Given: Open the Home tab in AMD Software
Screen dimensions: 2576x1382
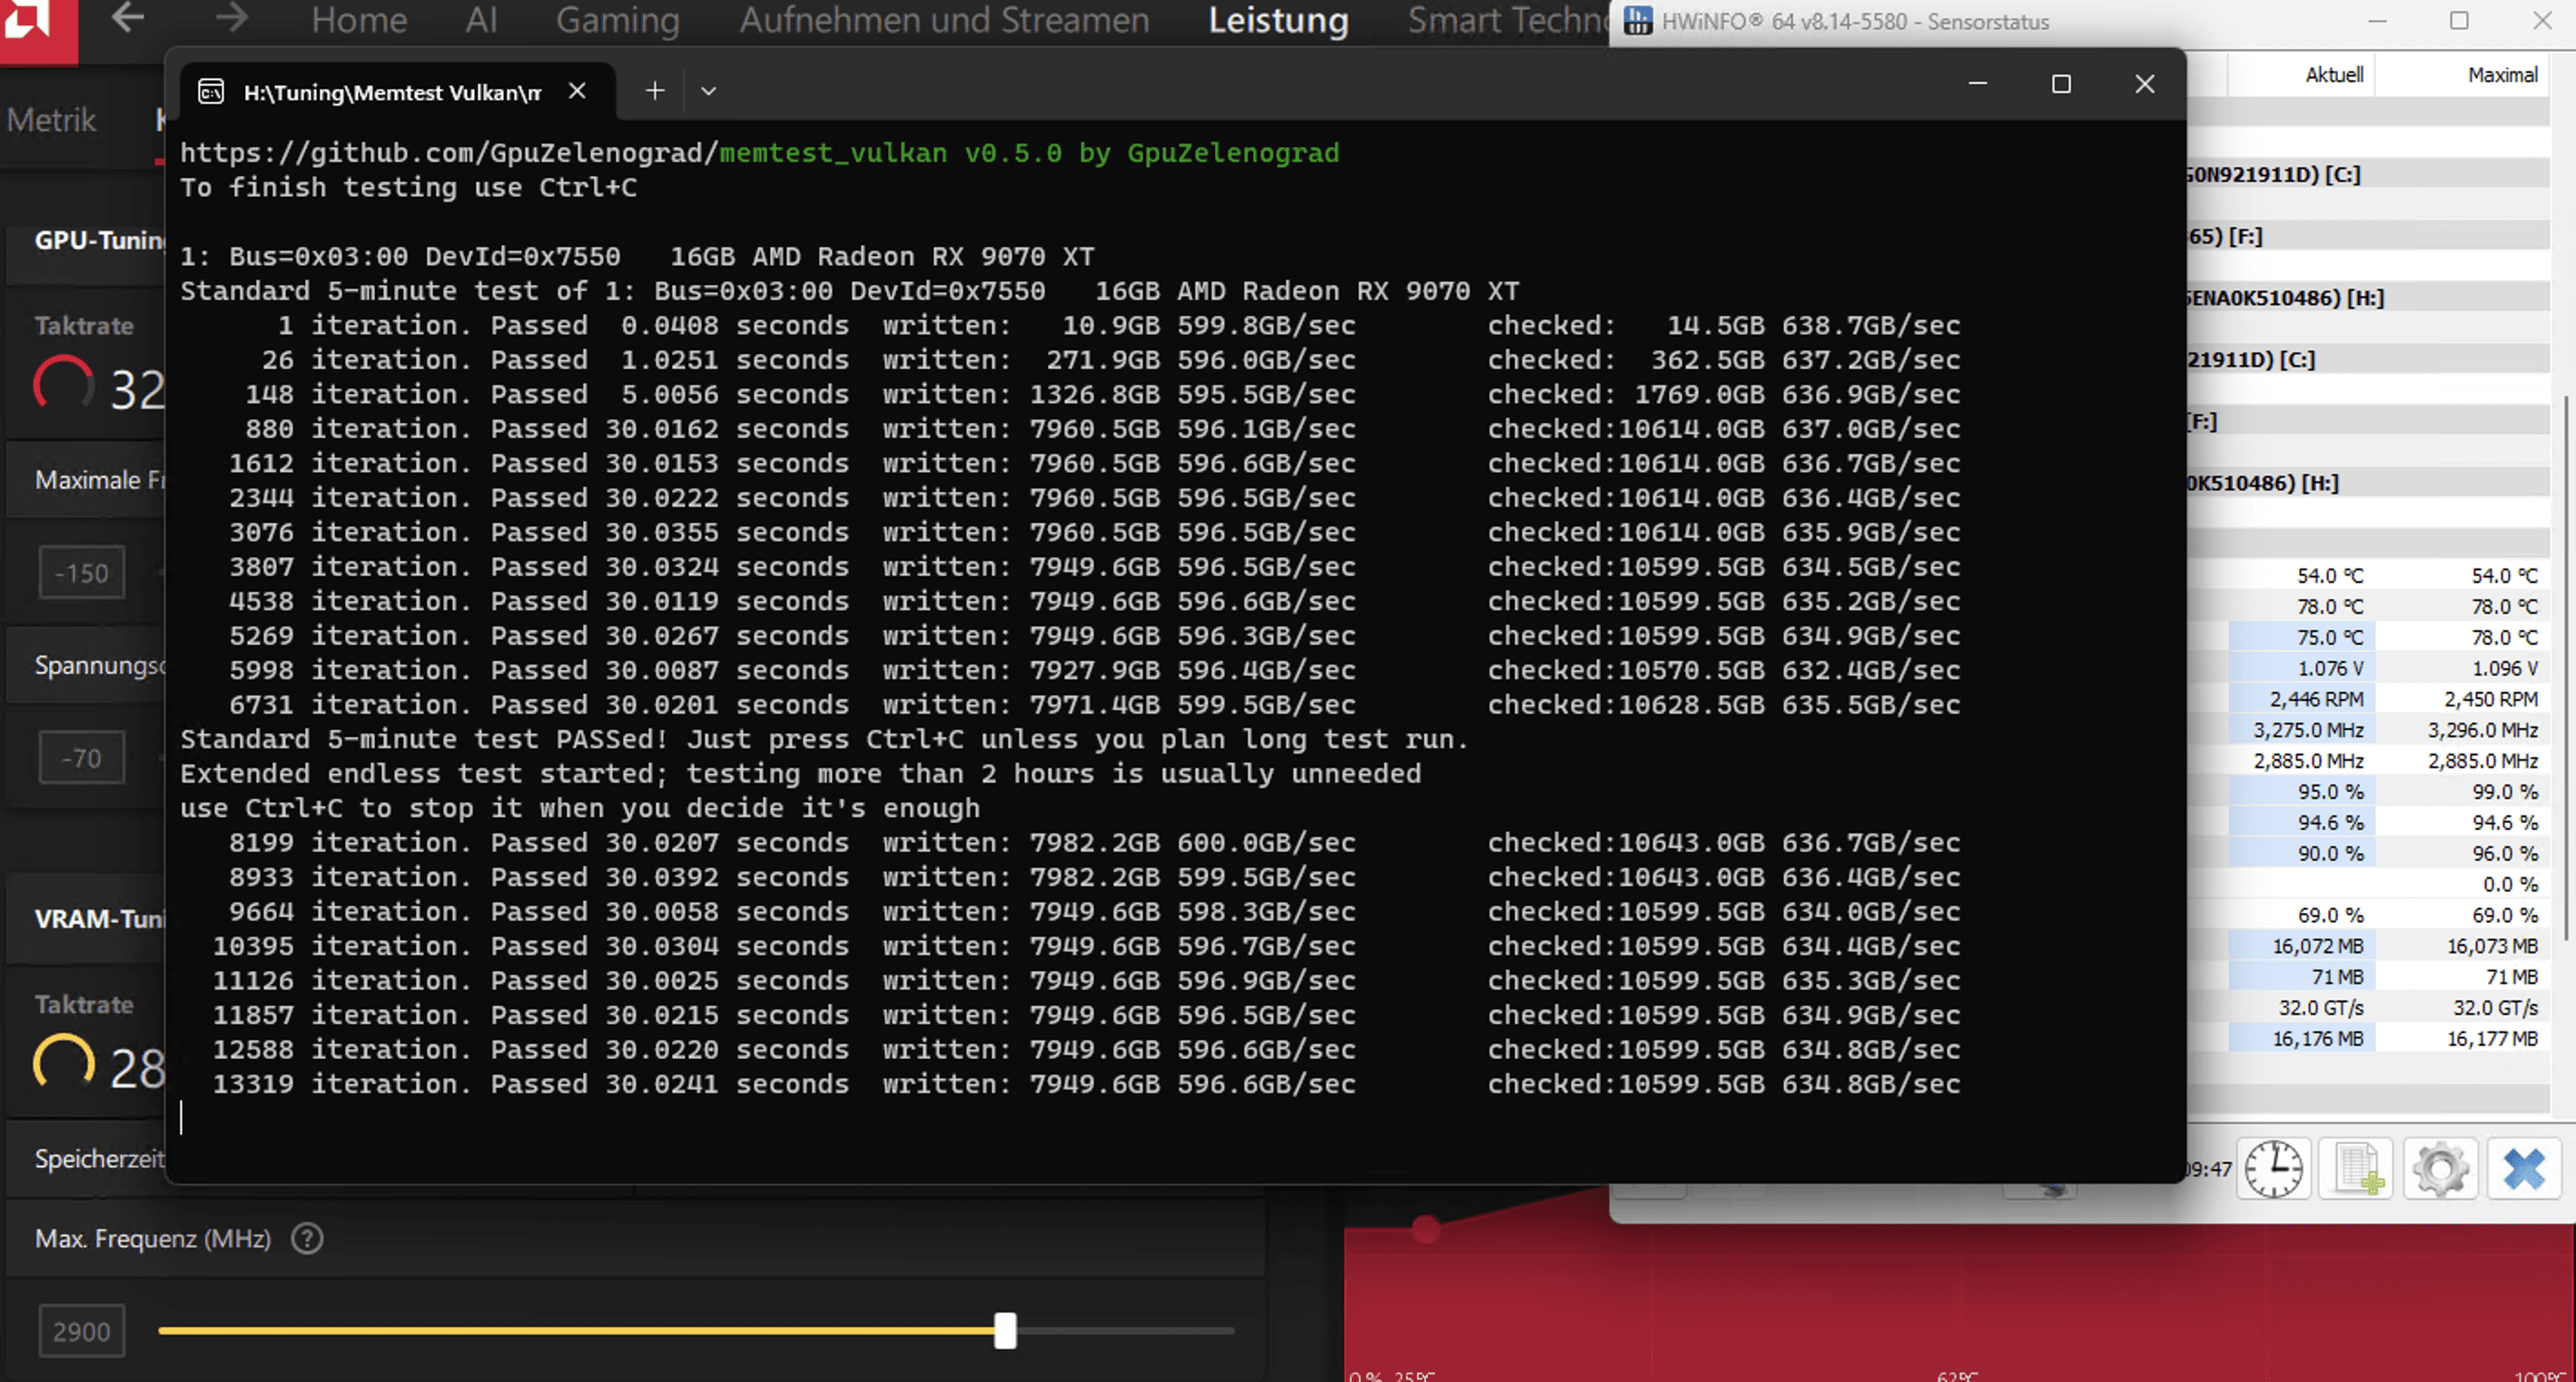Looking at the screenshot, I should coord(359,20).
